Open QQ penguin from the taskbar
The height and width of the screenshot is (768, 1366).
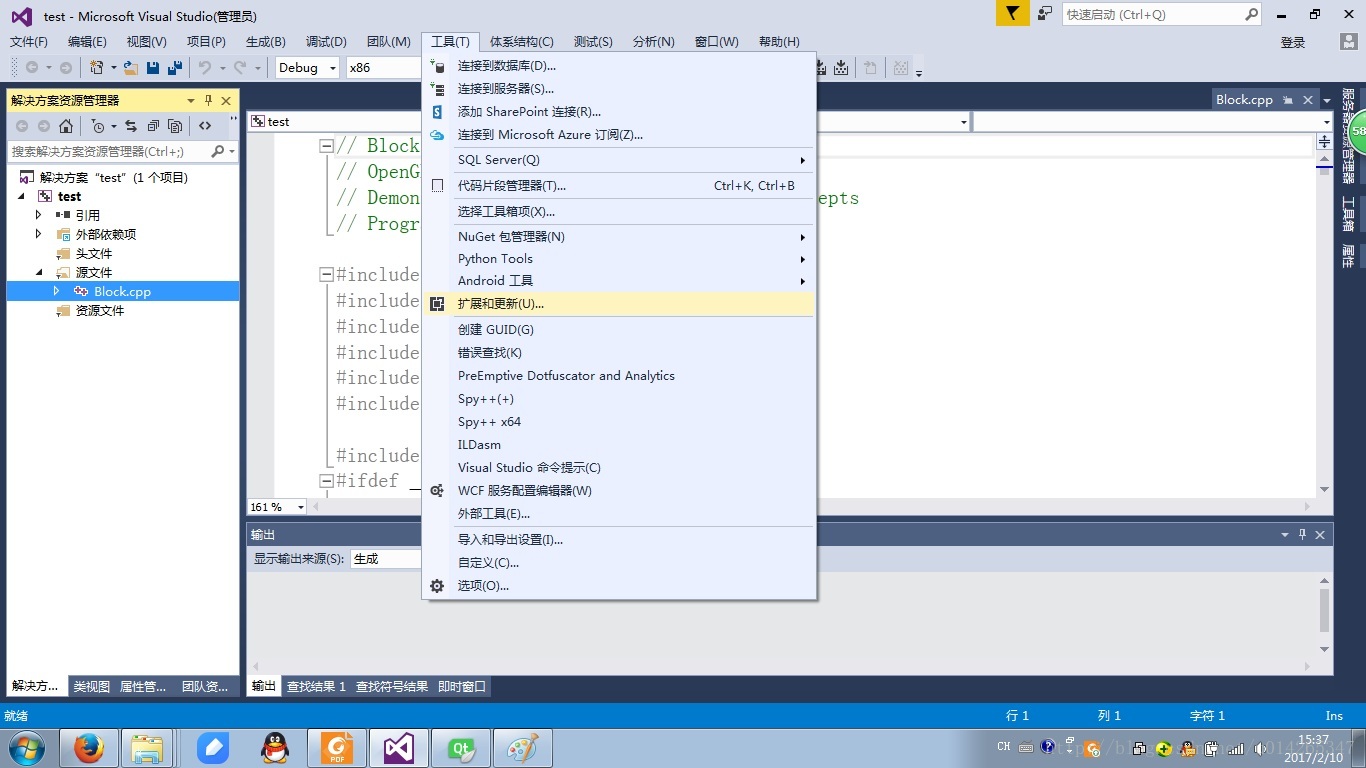pyautogui.click(x=275, y=748)
